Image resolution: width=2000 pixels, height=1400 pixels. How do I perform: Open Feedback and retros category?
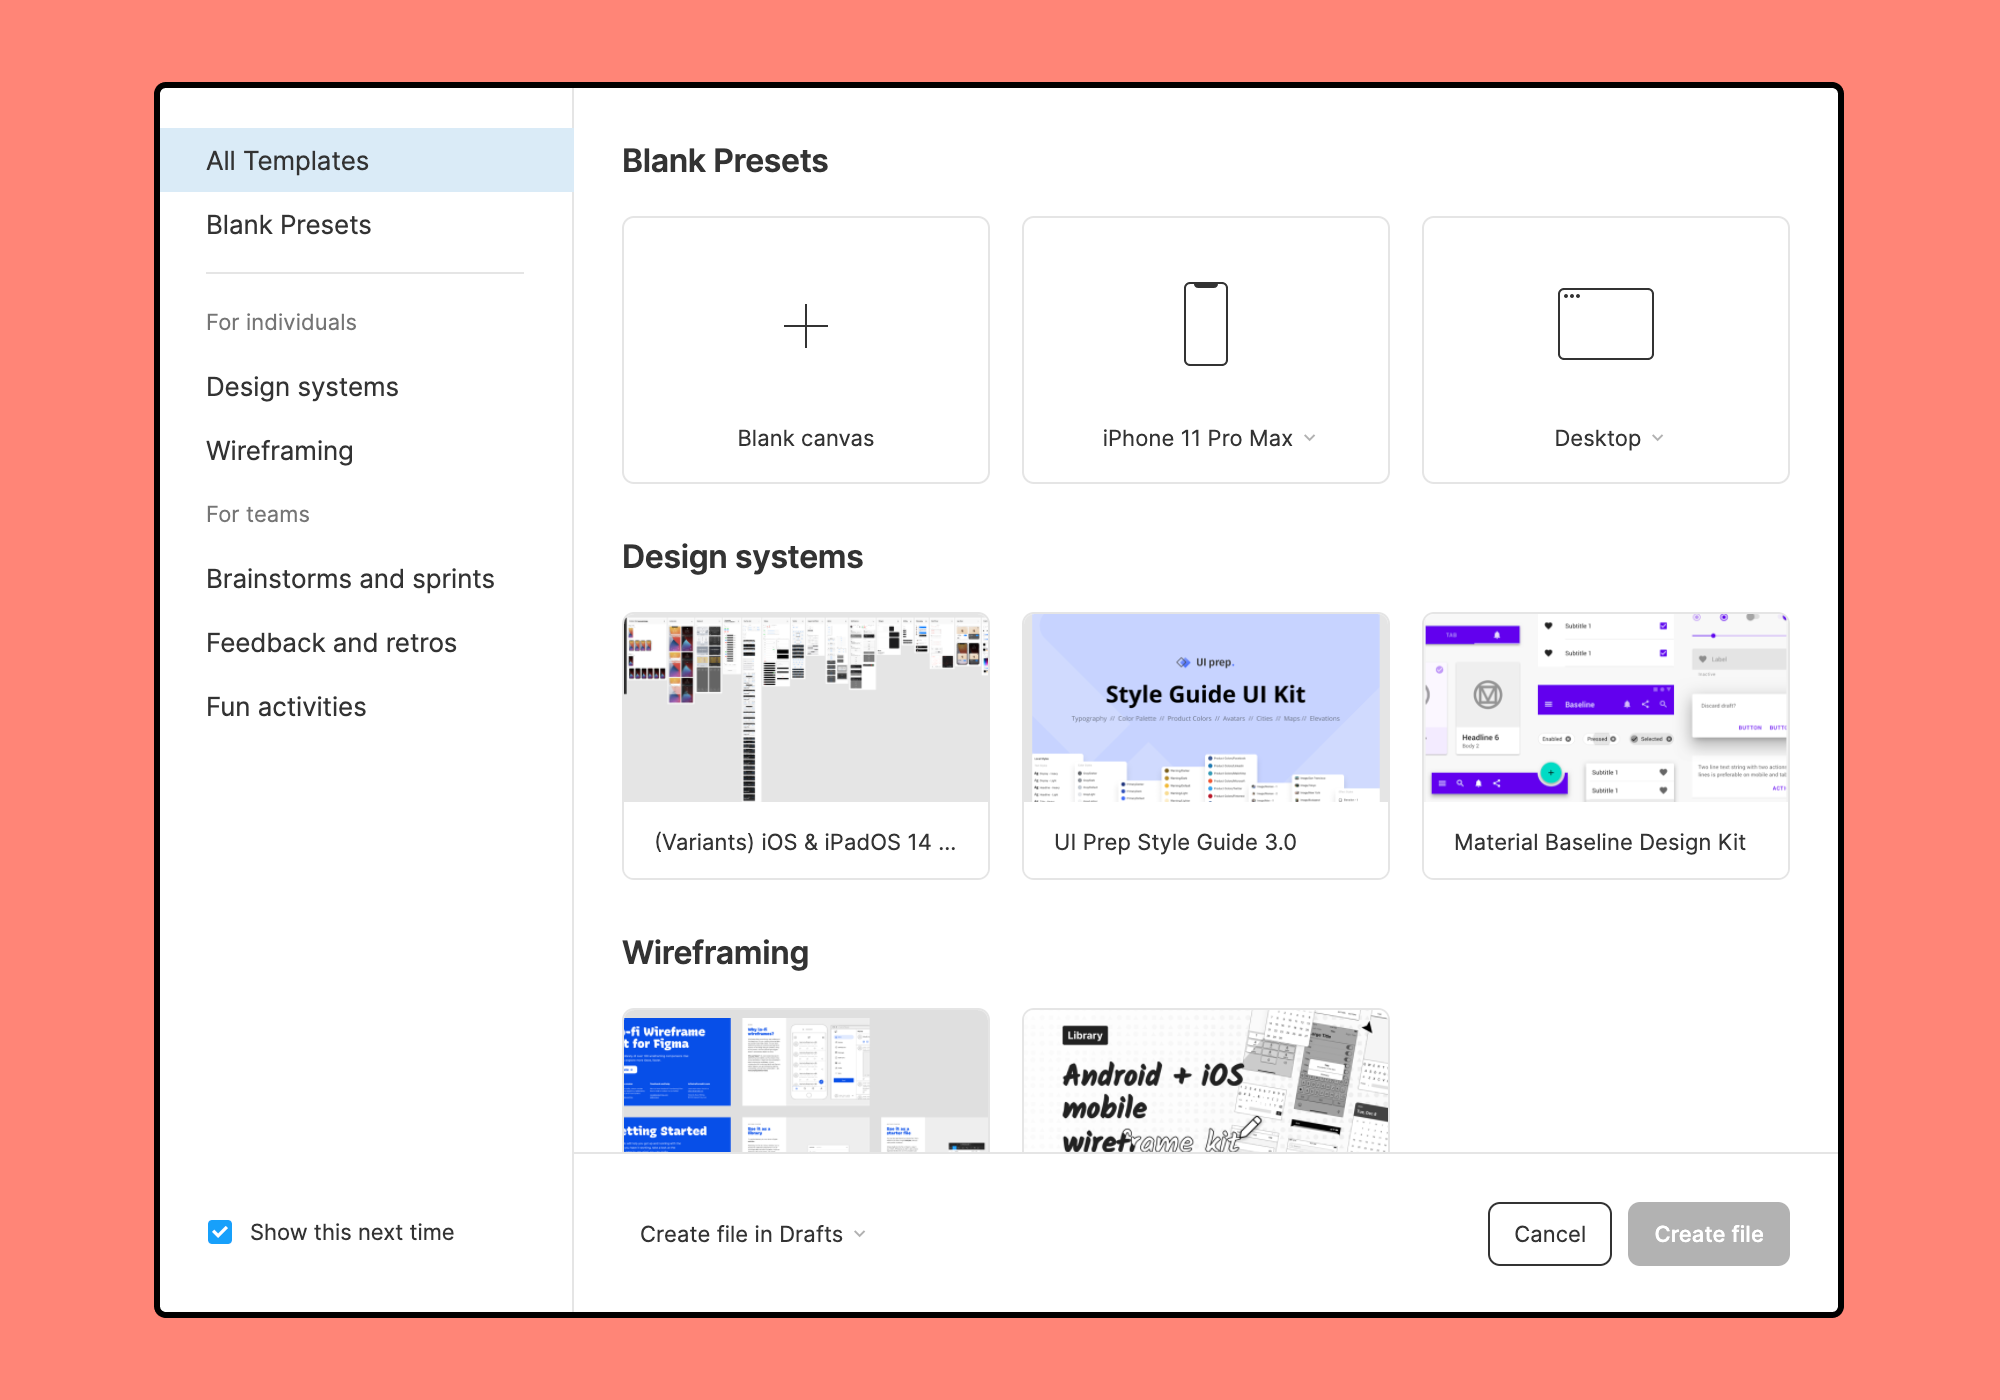point(331,643)
